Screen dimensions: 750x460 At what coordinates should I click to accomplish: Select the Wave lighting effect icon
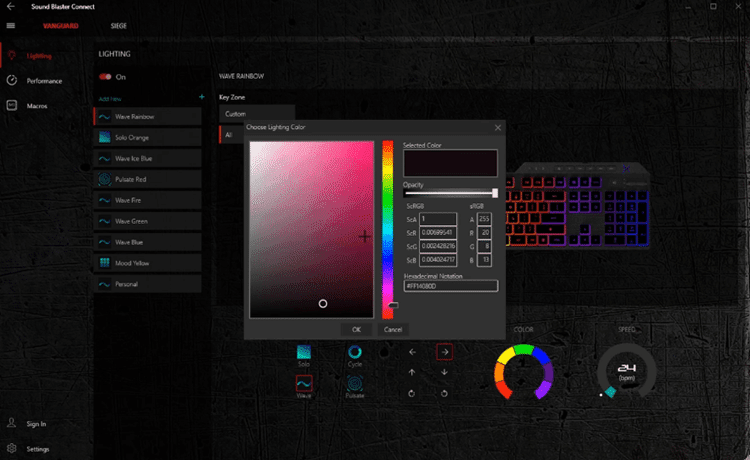coord(304,383)
